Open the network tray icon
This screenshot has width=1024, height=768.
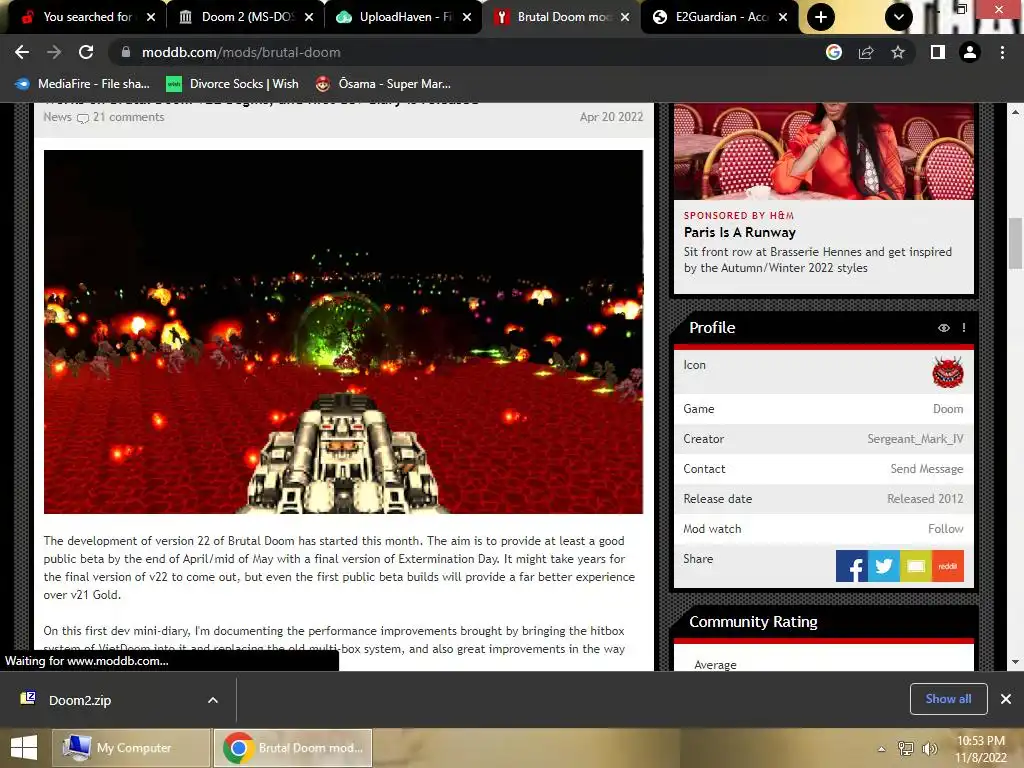click(x=906, y=748)
